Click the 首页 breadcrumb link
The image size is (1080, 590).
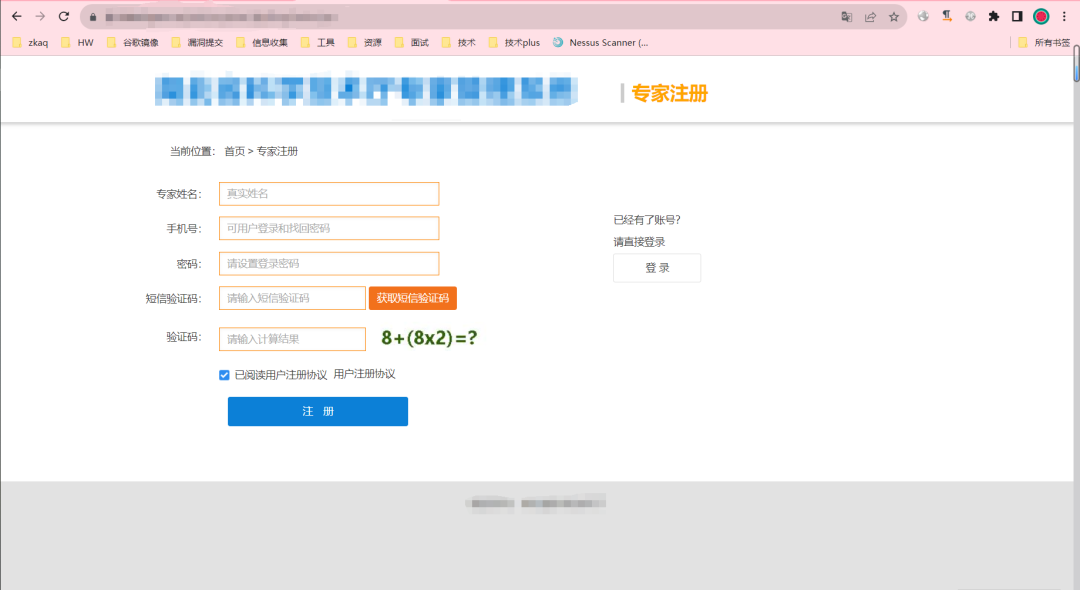234,151
